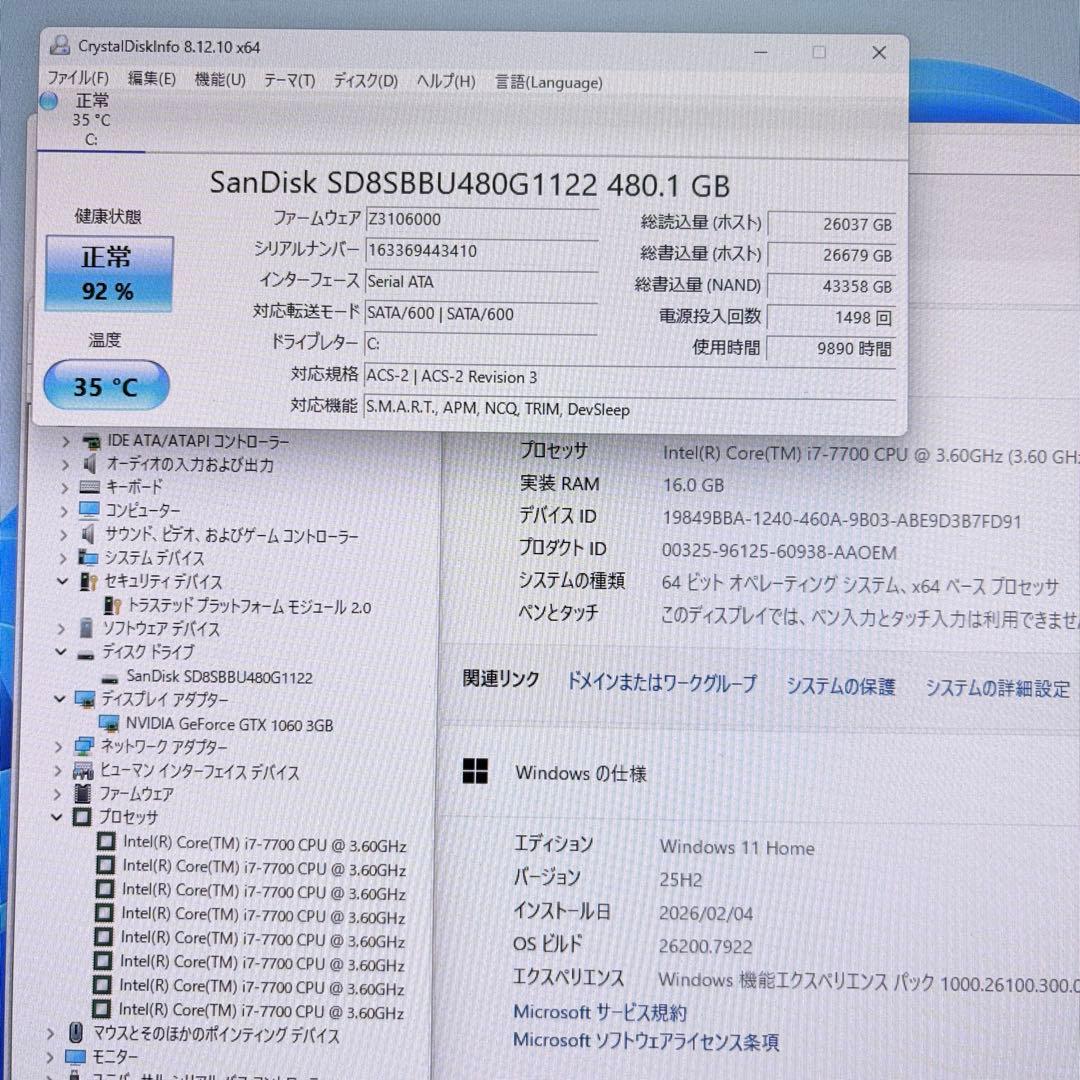Viewport: 1080px width, 1080px height.
Task: Click the IDE ATA/ATAPI controller icon
Action: (x=91, y=441)
